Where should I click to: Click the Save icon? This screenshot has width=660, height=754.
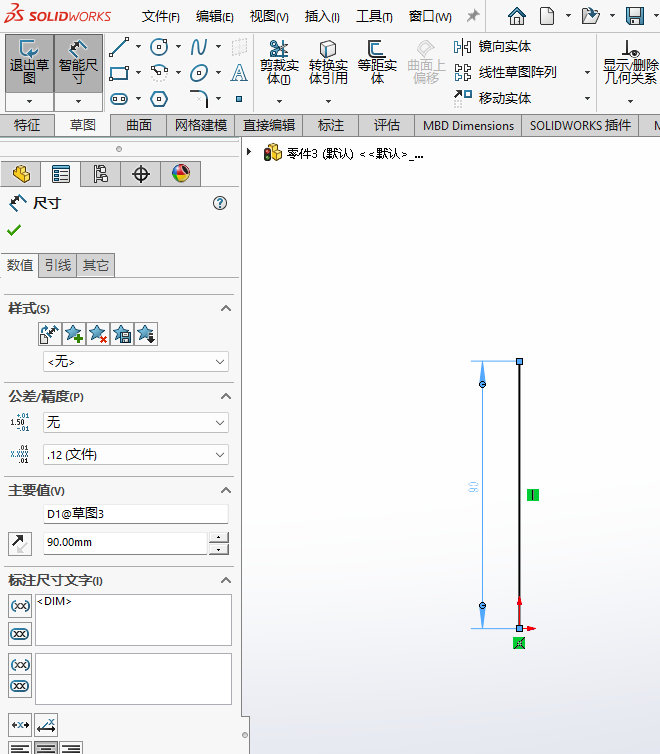click(x=635, y=16)
